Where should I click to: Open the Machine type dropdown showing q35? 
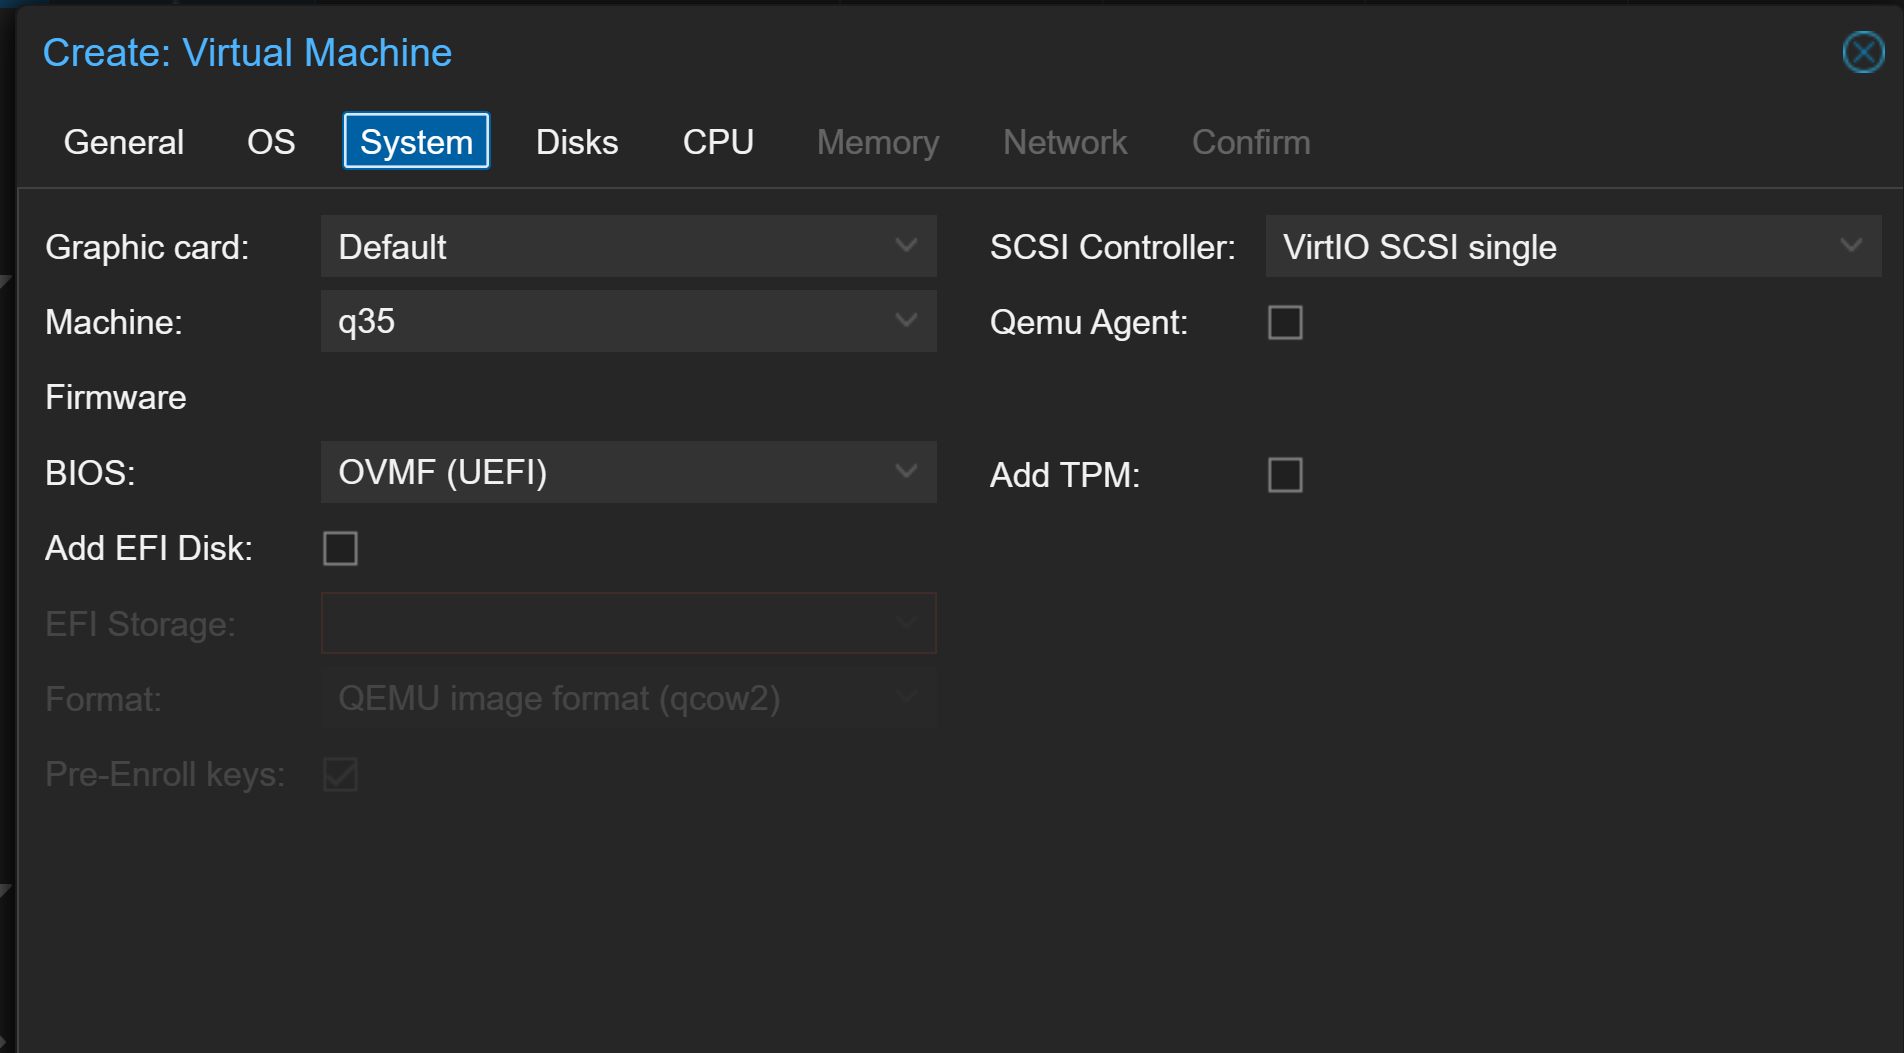click(628, 322)
